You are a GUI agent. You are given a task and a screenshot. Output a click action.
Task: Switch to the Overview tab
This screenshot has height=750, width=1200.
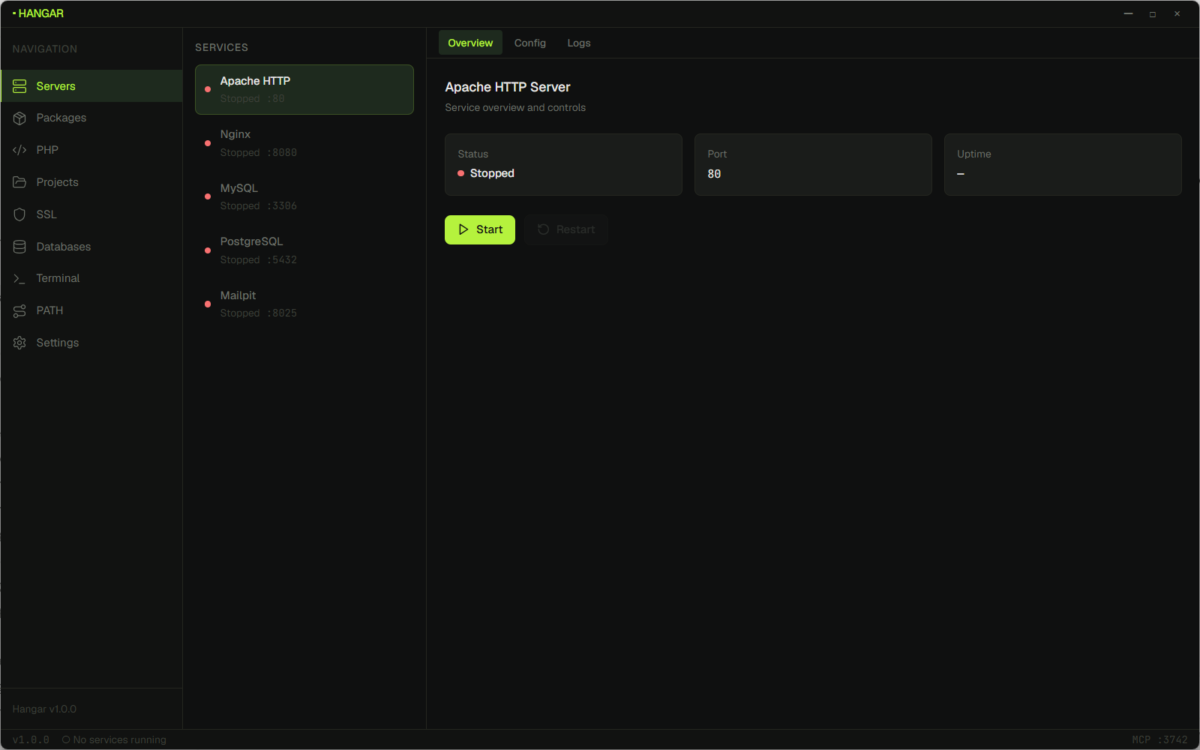click(x=470, y=43)
